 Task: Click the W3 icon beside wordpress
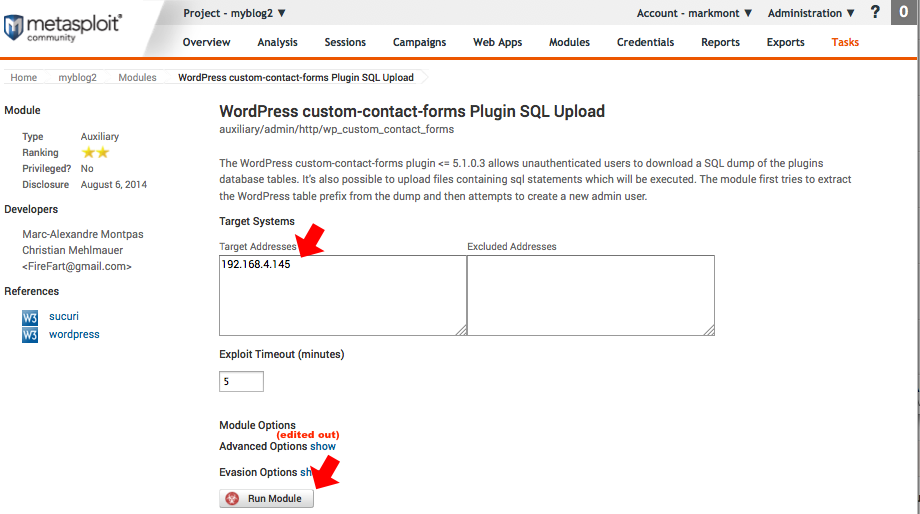pyautogui.click(x=29, y=335)
